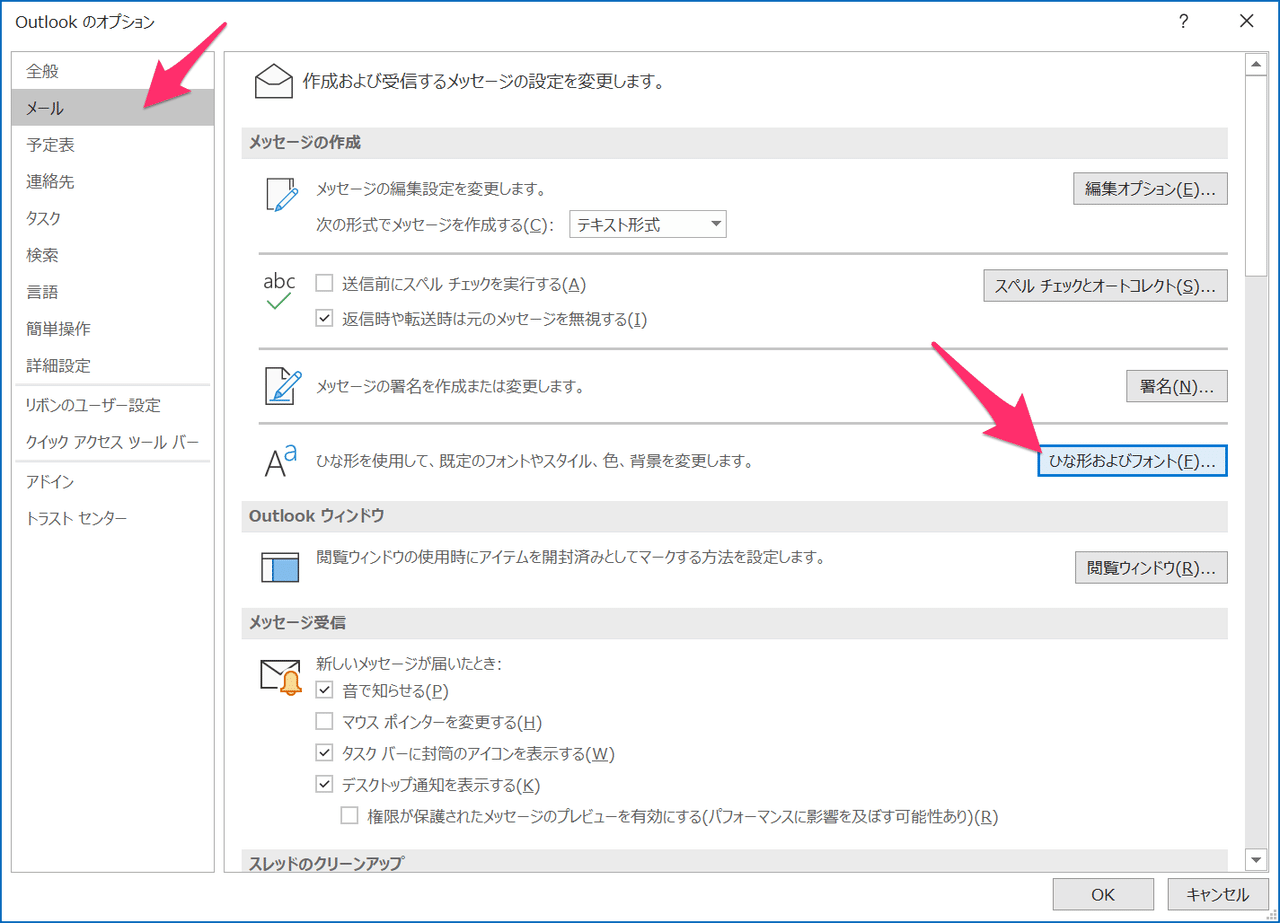The height and width of the screenshot is (923, 1280).
Task: Click the メッセージの編集設定を変更します text
Action: [430, 188]
